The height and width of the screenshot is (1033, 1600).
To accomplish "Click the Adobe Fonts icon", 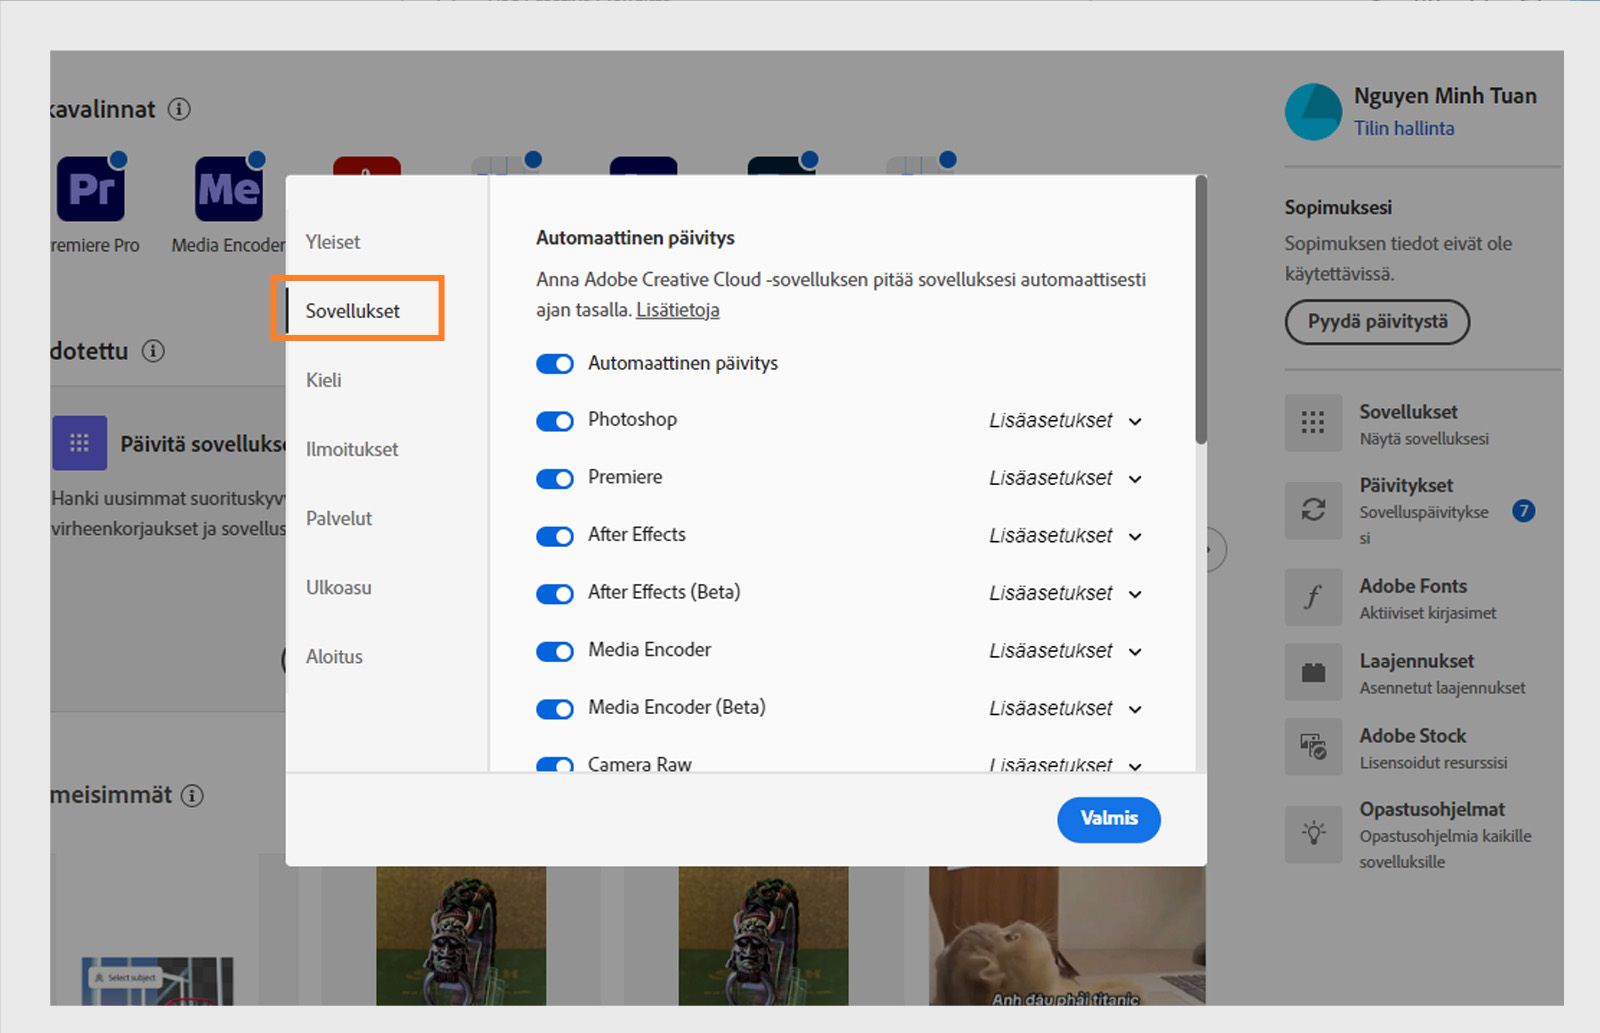I will (1313, 597).
